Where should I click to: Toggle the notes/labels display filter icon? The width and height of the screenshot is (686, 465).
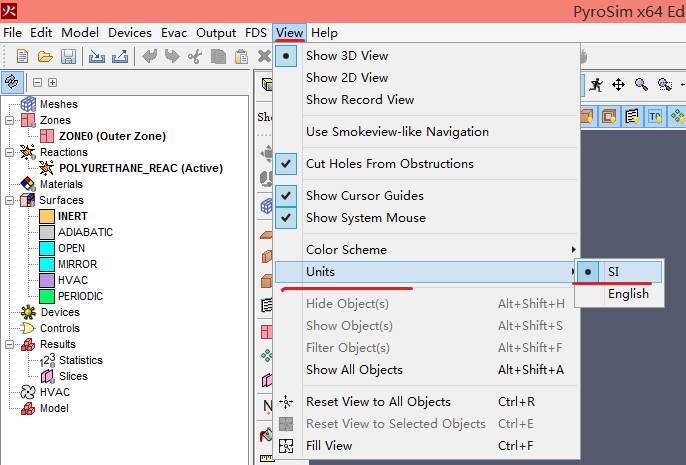632,116
